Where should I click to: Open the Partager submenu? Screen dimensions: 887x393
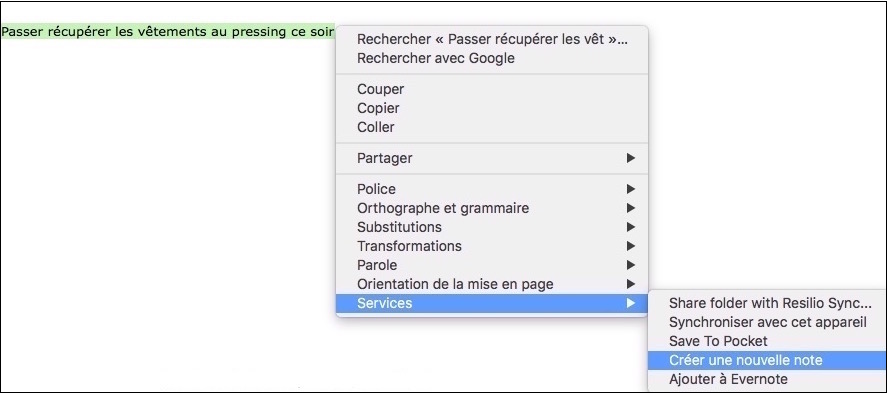tap(492, 158)
